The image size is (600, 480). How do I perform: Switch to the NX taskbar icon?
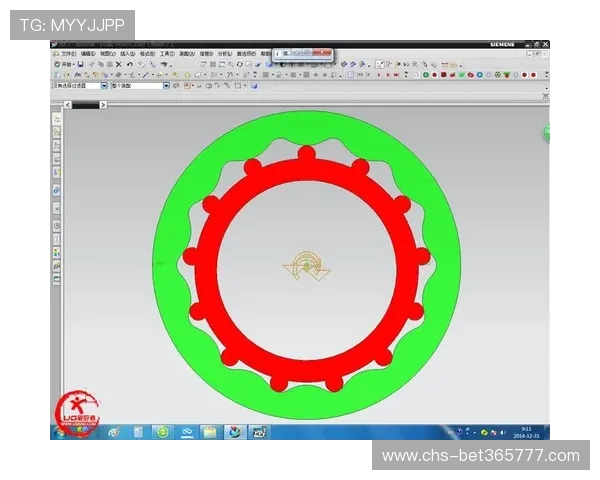235,432
